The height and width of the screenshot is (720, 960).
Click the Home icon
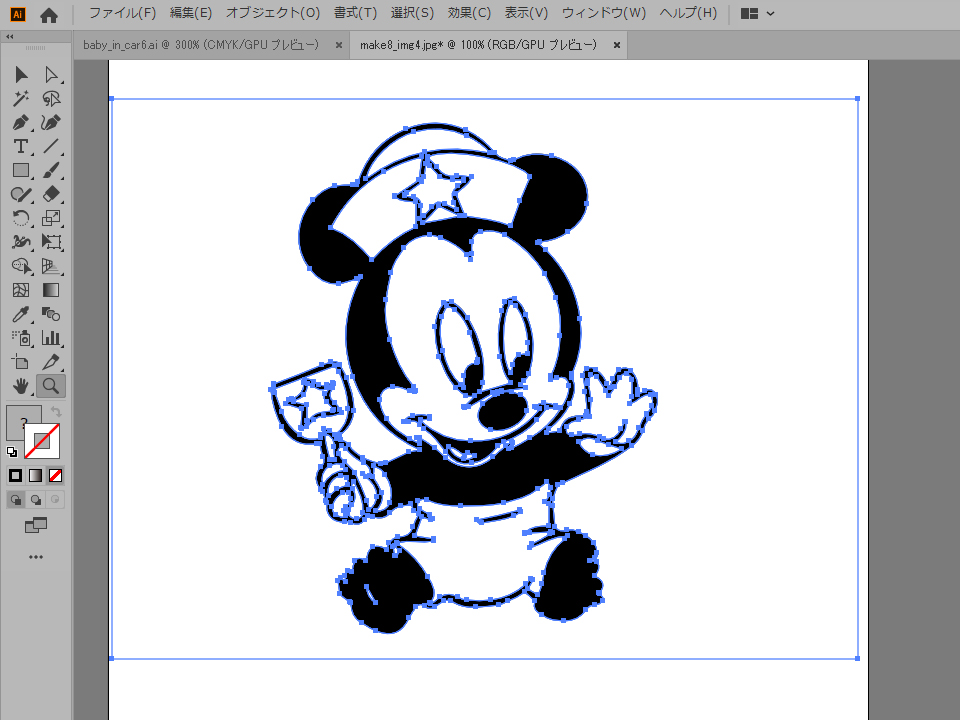point(48,15)
